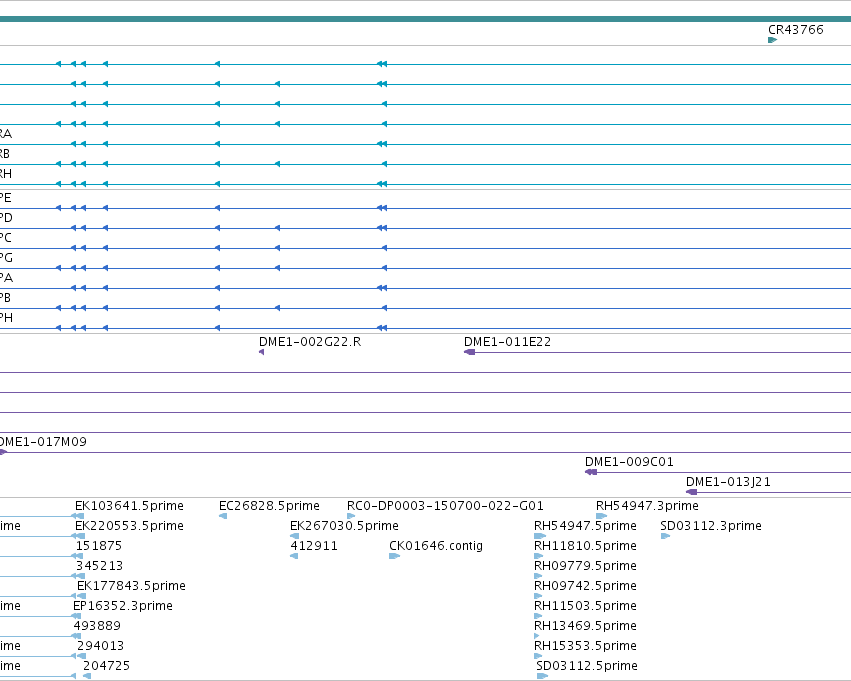
Task: Select the EK177843.5prime EST
Action: point(131,586)
